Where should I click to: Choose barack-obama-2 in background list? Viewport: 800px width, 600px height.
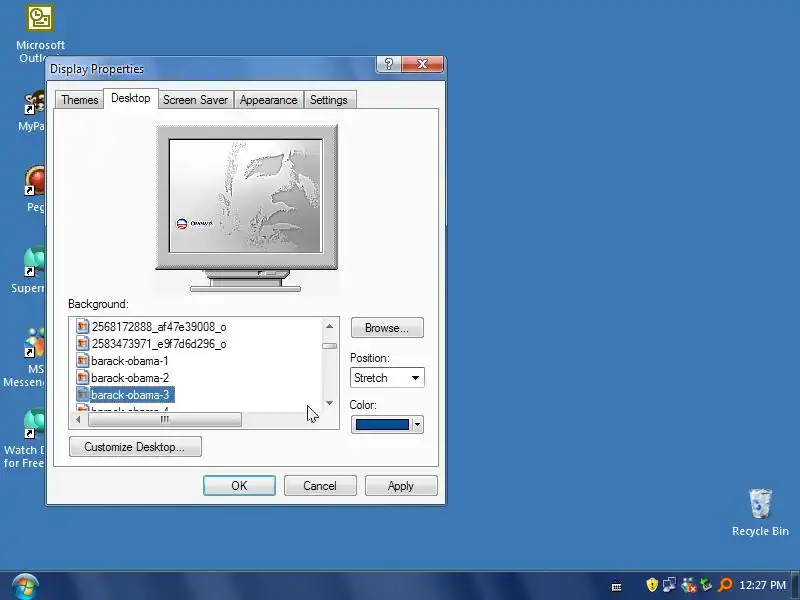pos(130,378)
